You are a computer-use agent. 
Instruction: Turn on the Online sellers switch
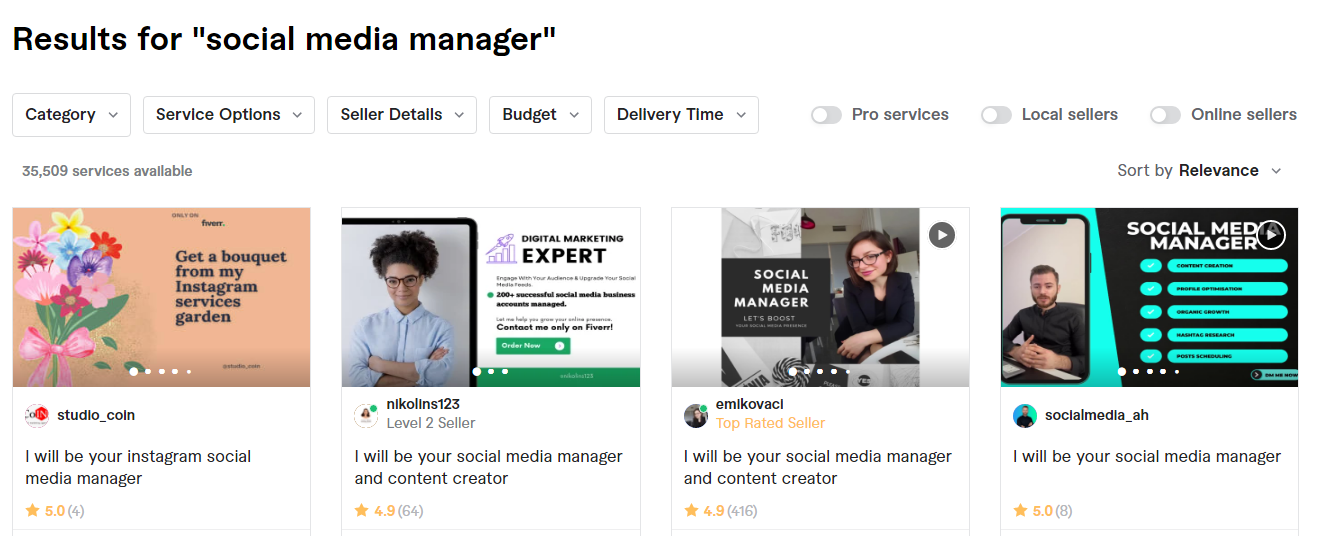click(x=1165, y=115)
